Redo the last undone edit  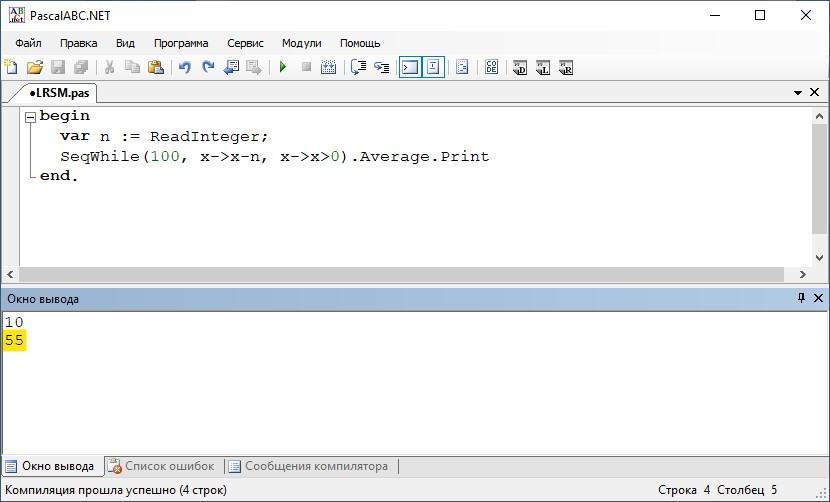click(x=208, y=67)
